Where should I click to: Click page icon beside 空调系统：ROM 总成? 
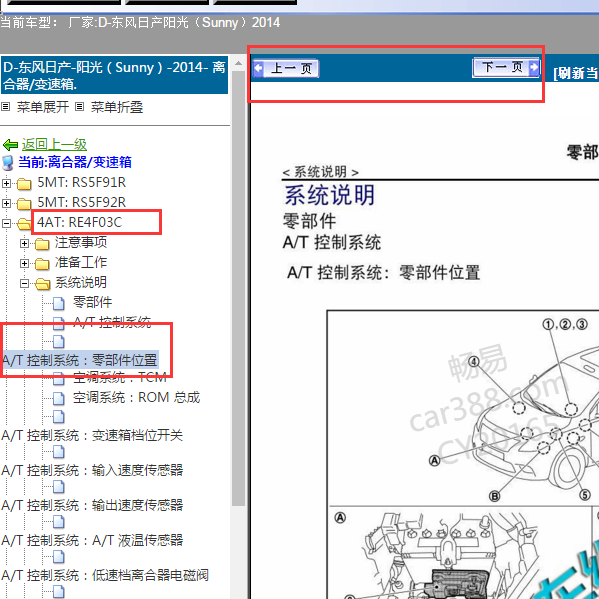(58, 398)
